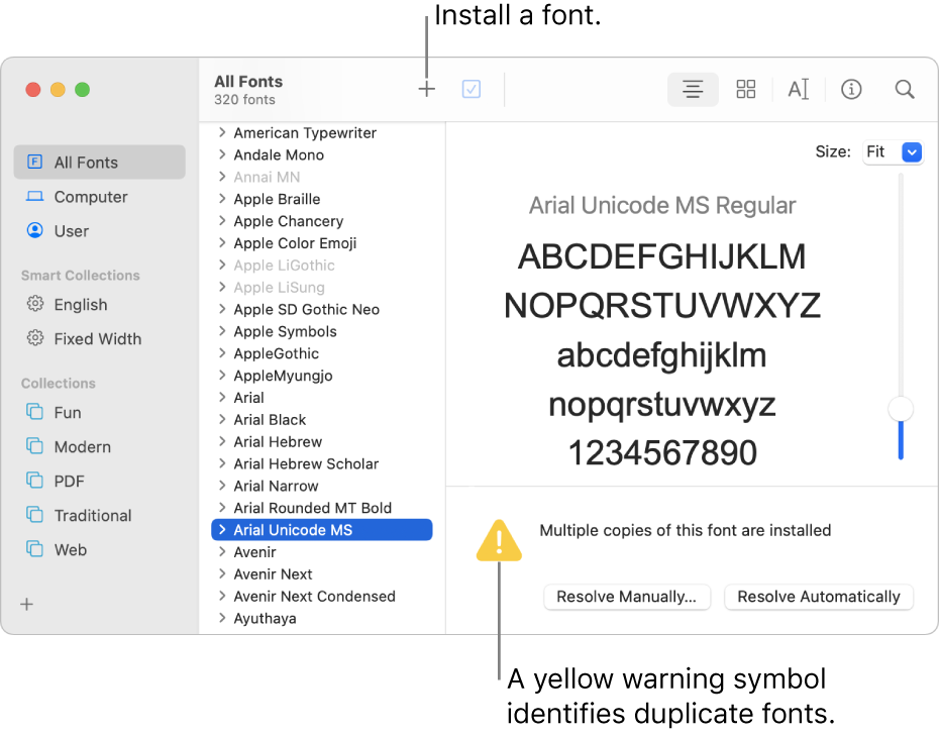Toggle the enable font checkbox in toolbar
Viewport: 941px width, 737px height.
(x=471, y=90)
